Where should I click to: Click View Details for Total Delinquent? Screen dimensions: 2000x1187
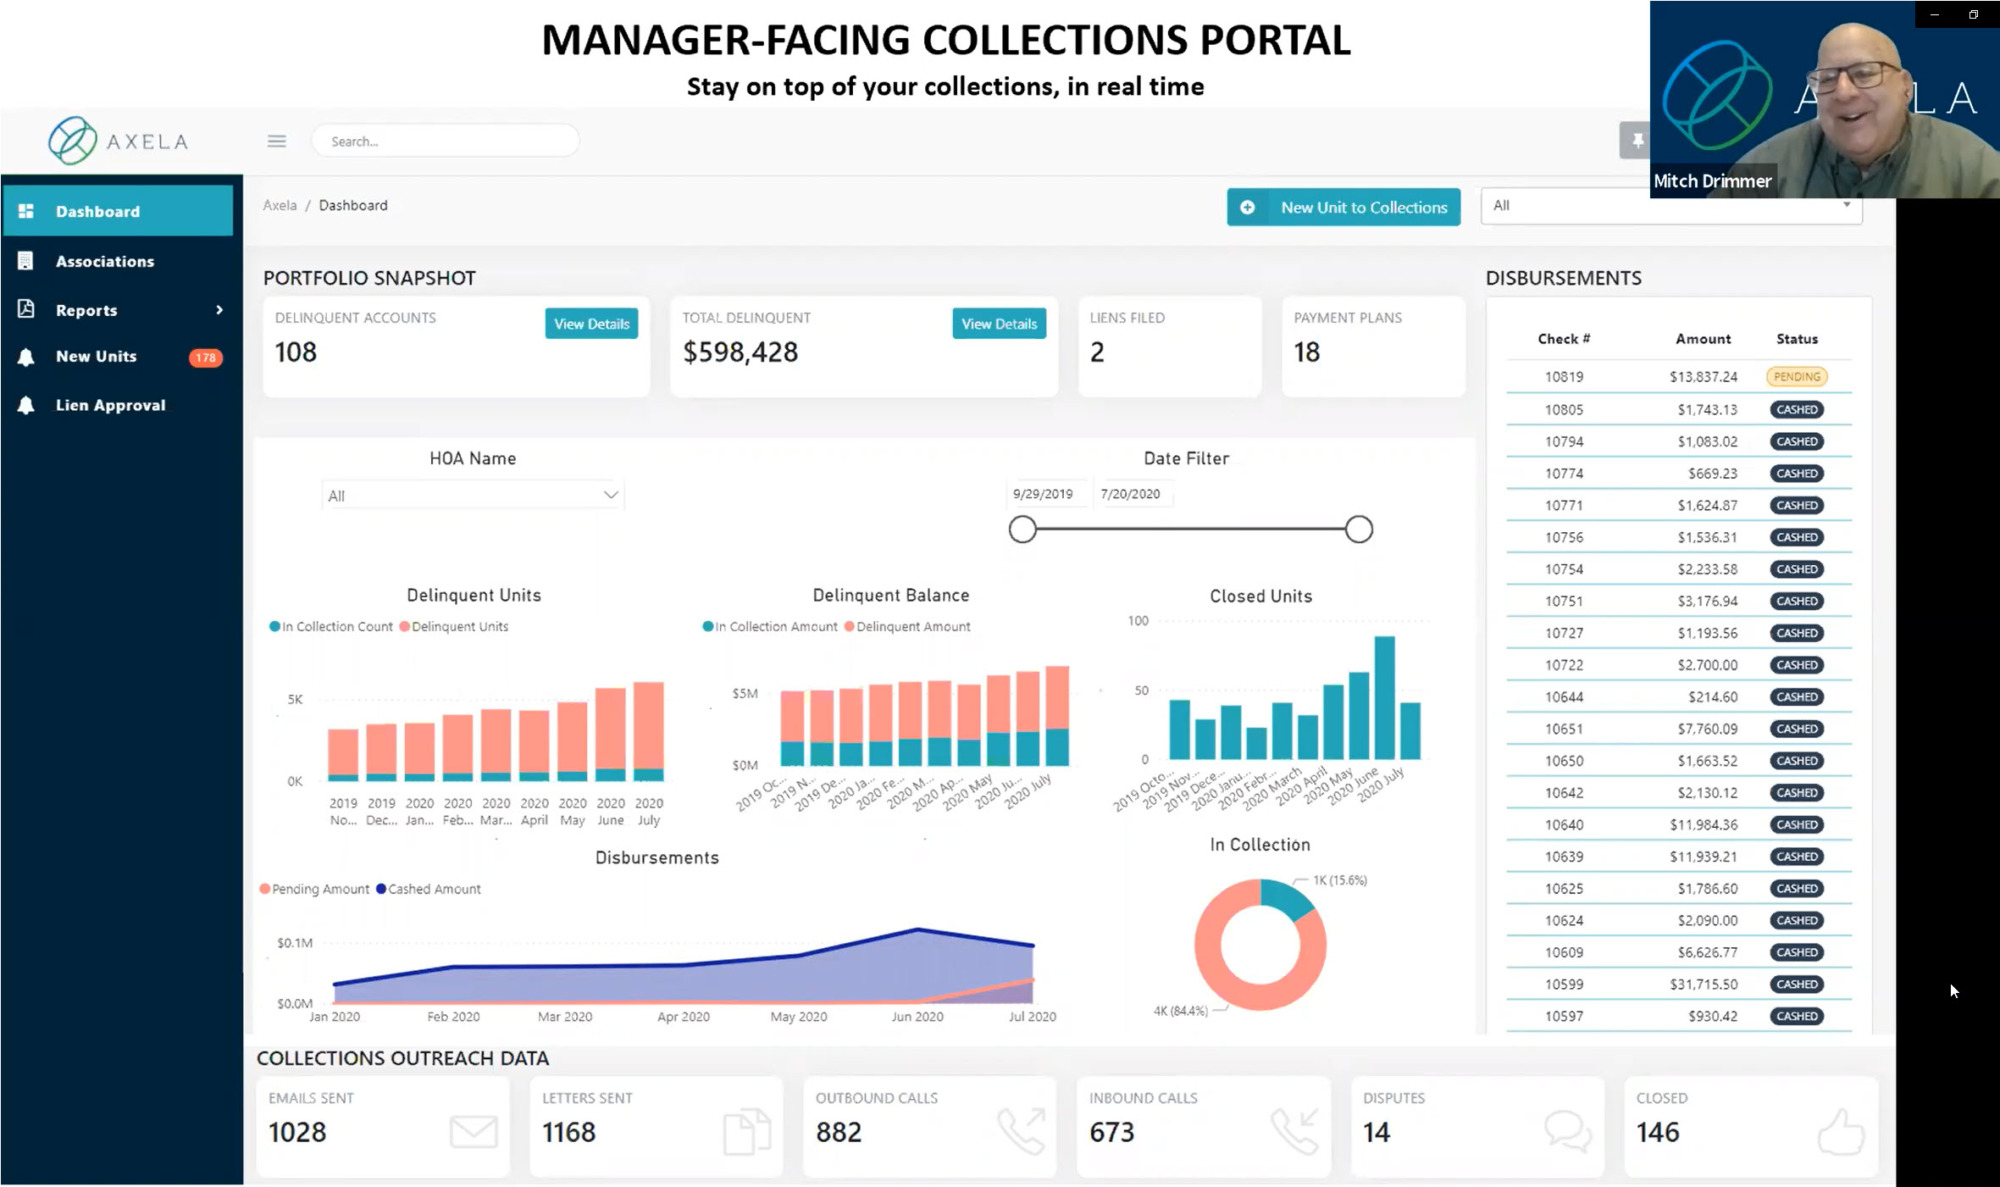pos(998,324)
